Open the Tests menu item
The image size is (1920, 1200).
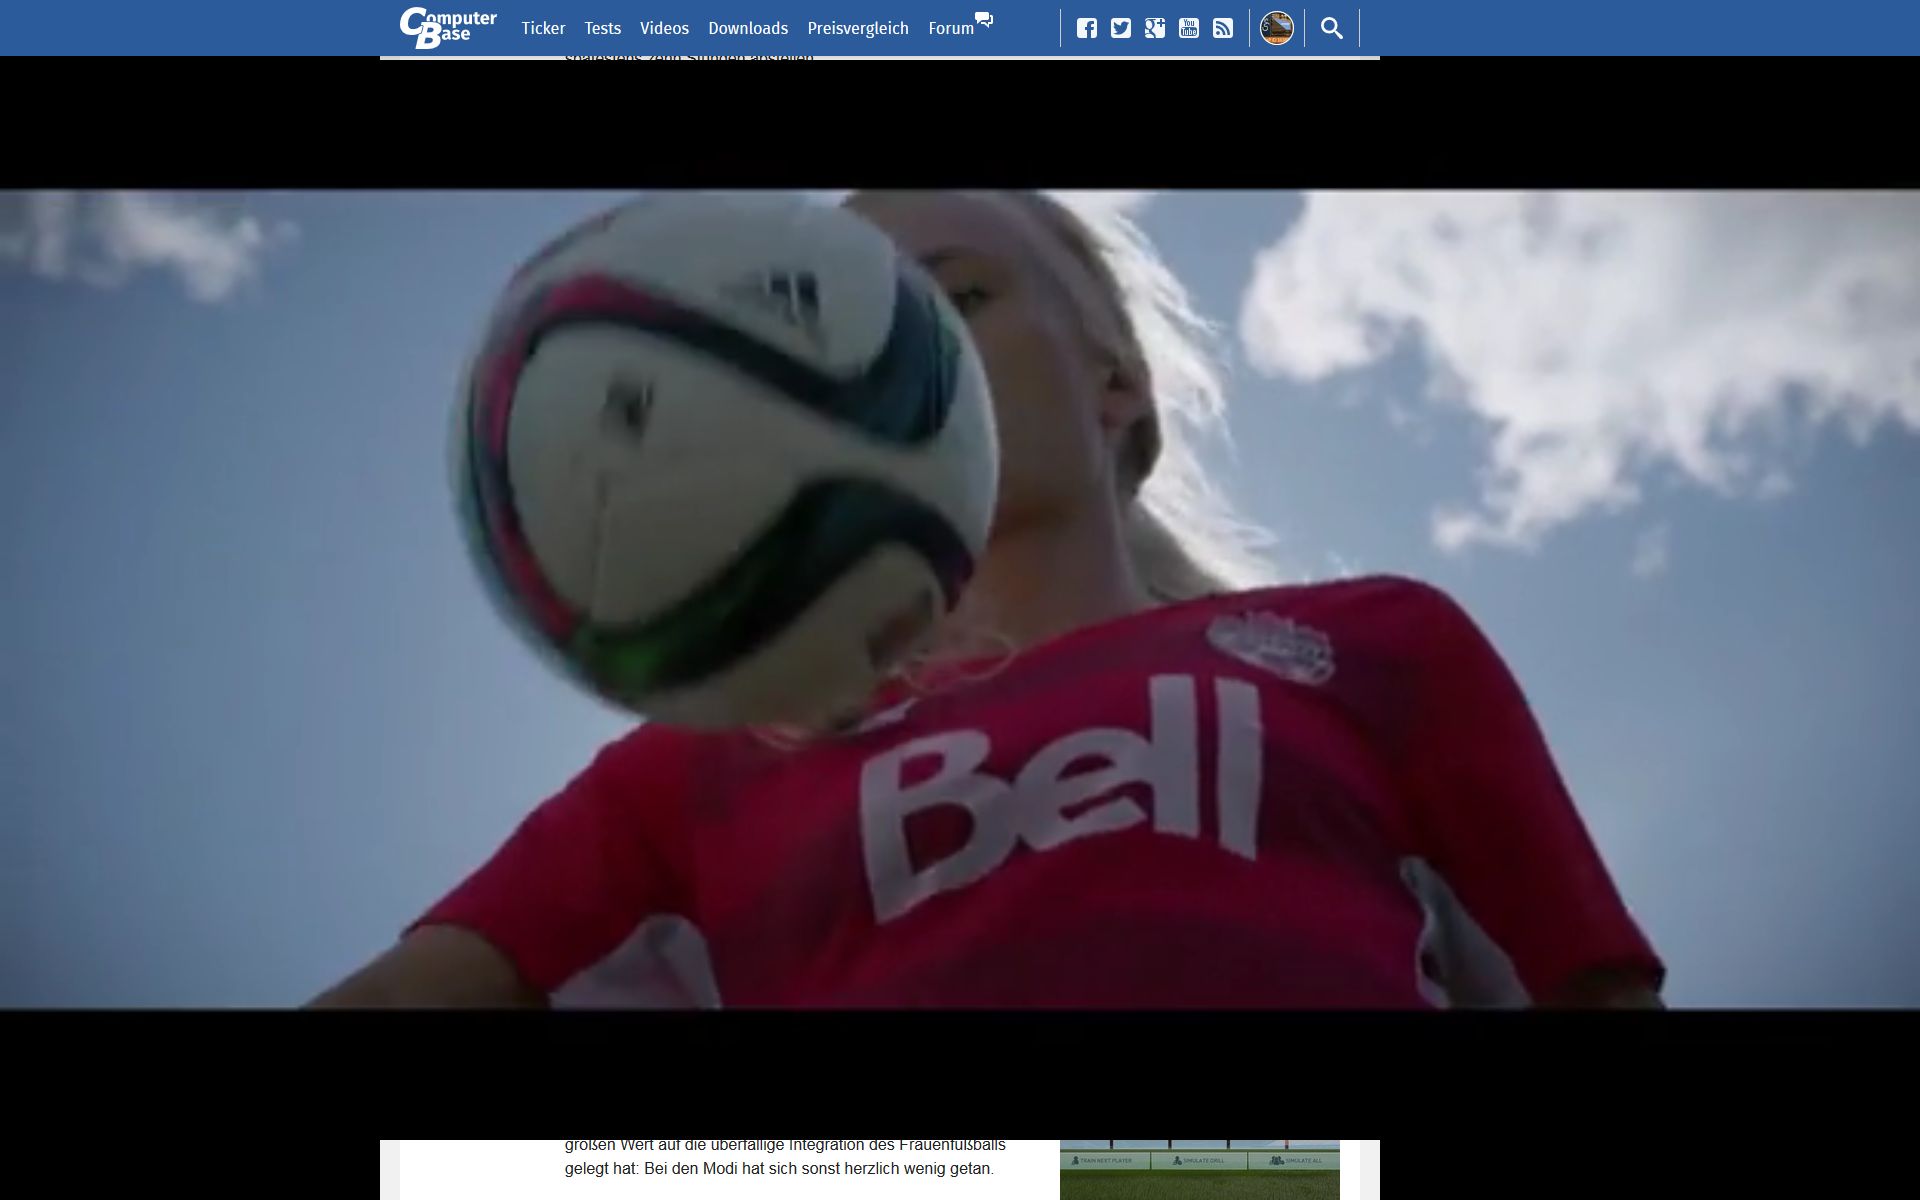pyautogui.click(x=603, y=28)
